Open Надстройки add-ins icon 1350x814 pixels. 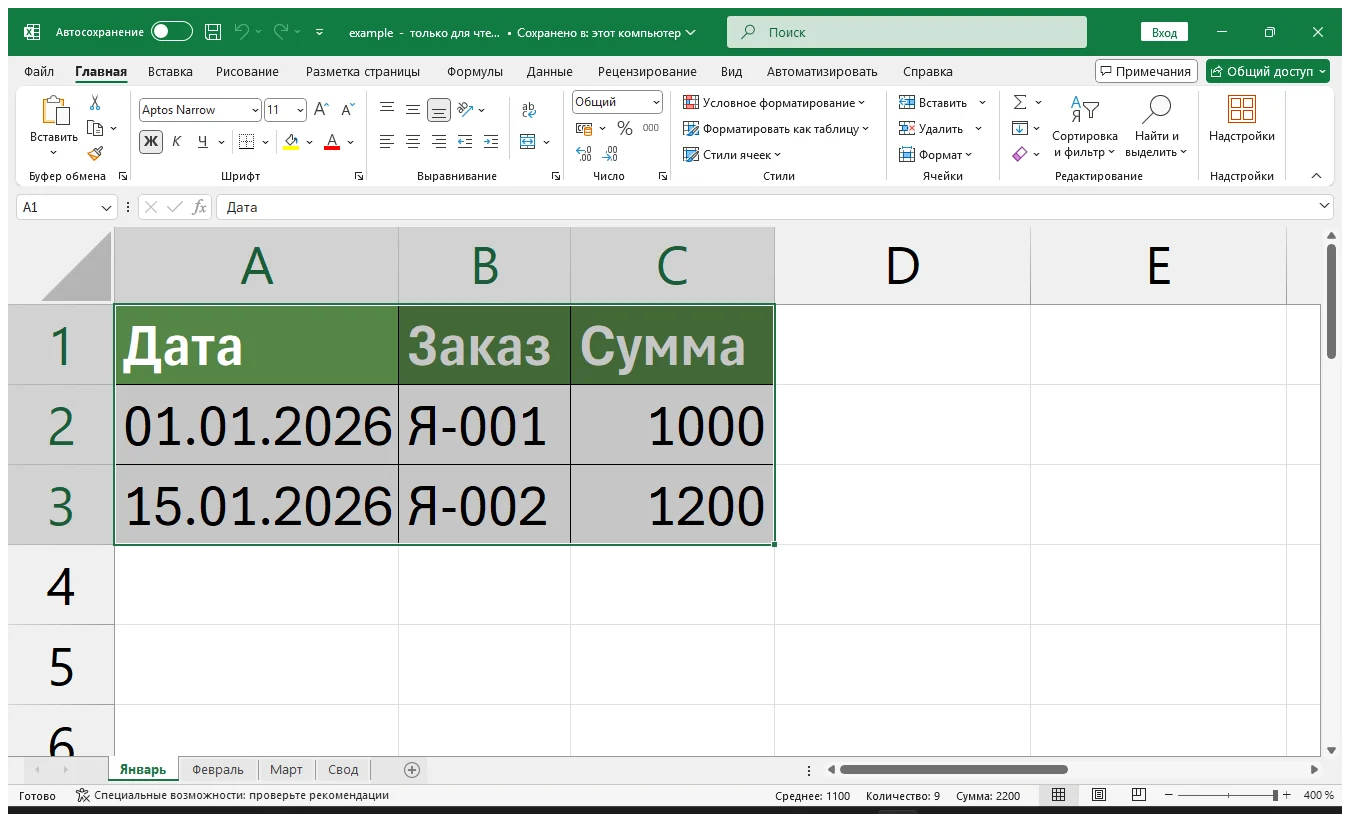click(x=1242, y=110)
